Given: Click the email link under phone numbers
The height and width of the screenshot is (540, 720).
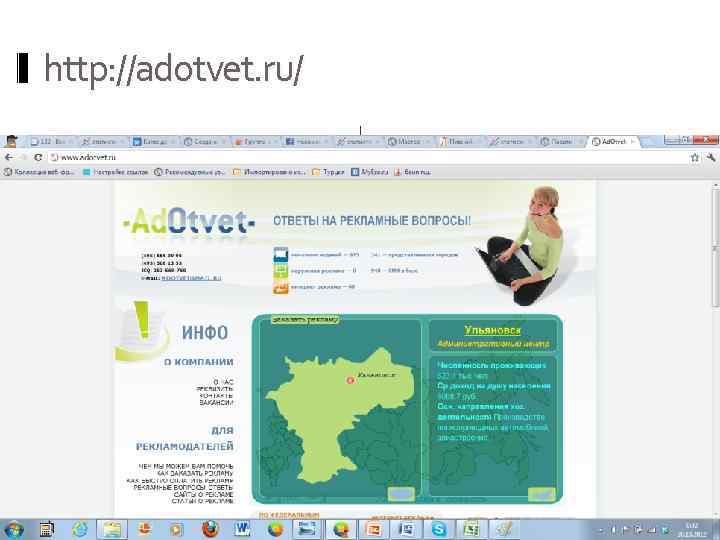Looking at the screenshot, I should coord(191,278).
